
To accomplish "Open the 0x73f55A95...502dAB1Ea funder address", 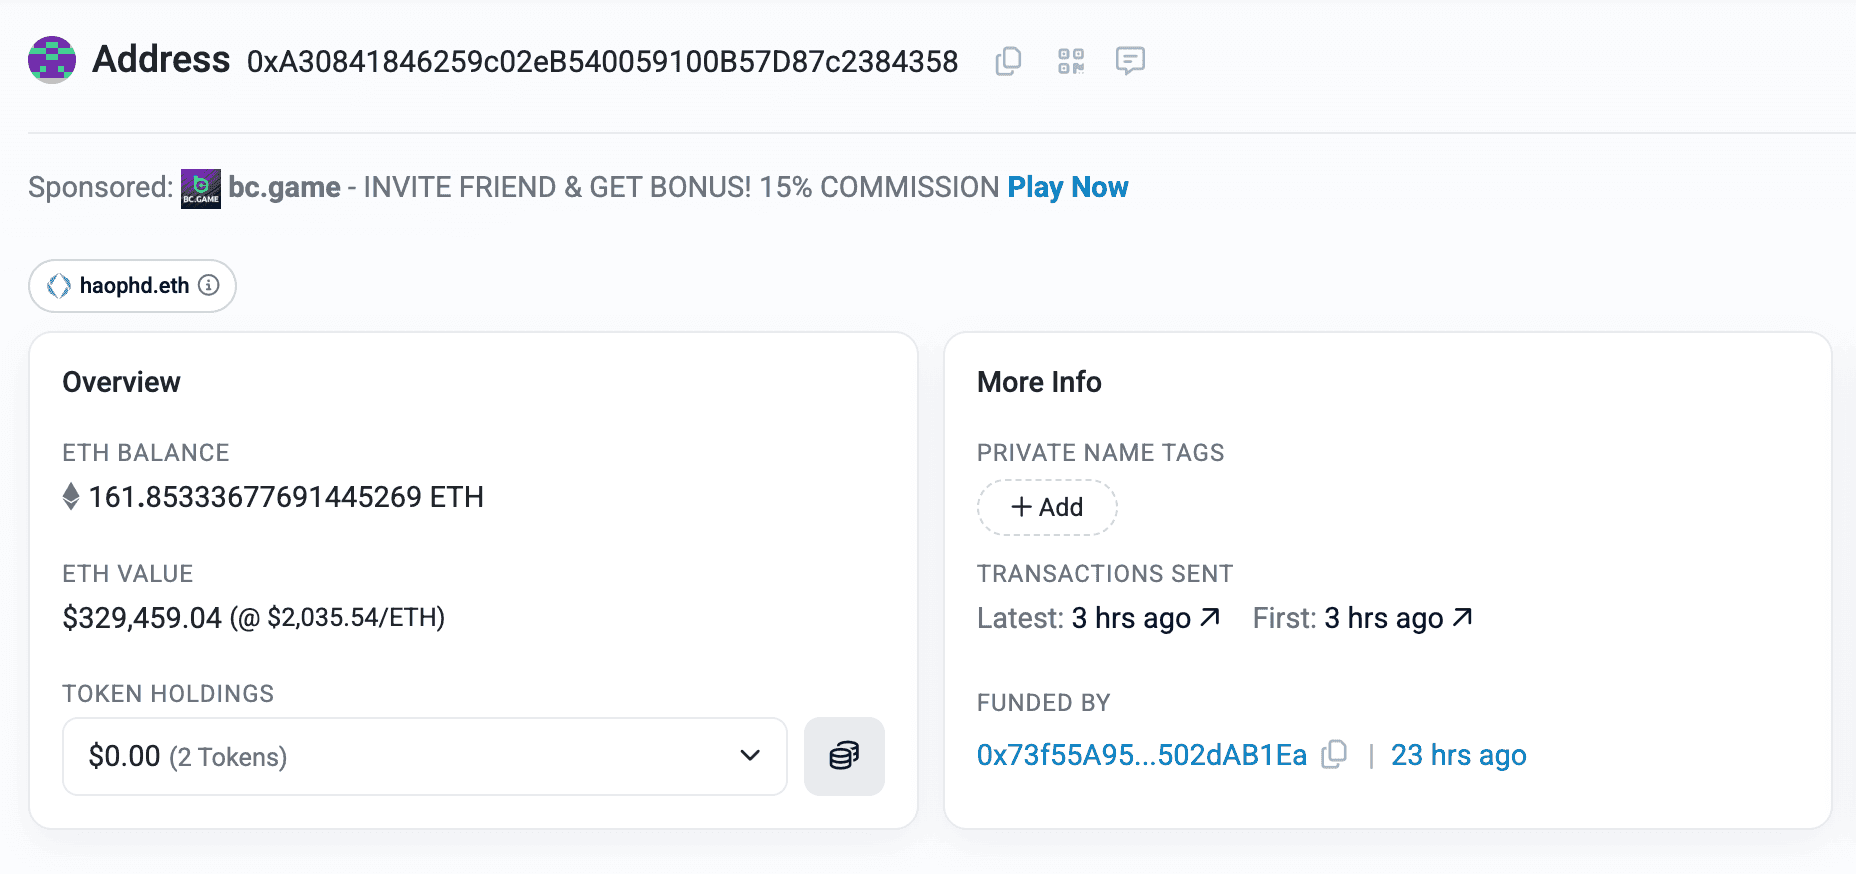I will click(1141, 755).
